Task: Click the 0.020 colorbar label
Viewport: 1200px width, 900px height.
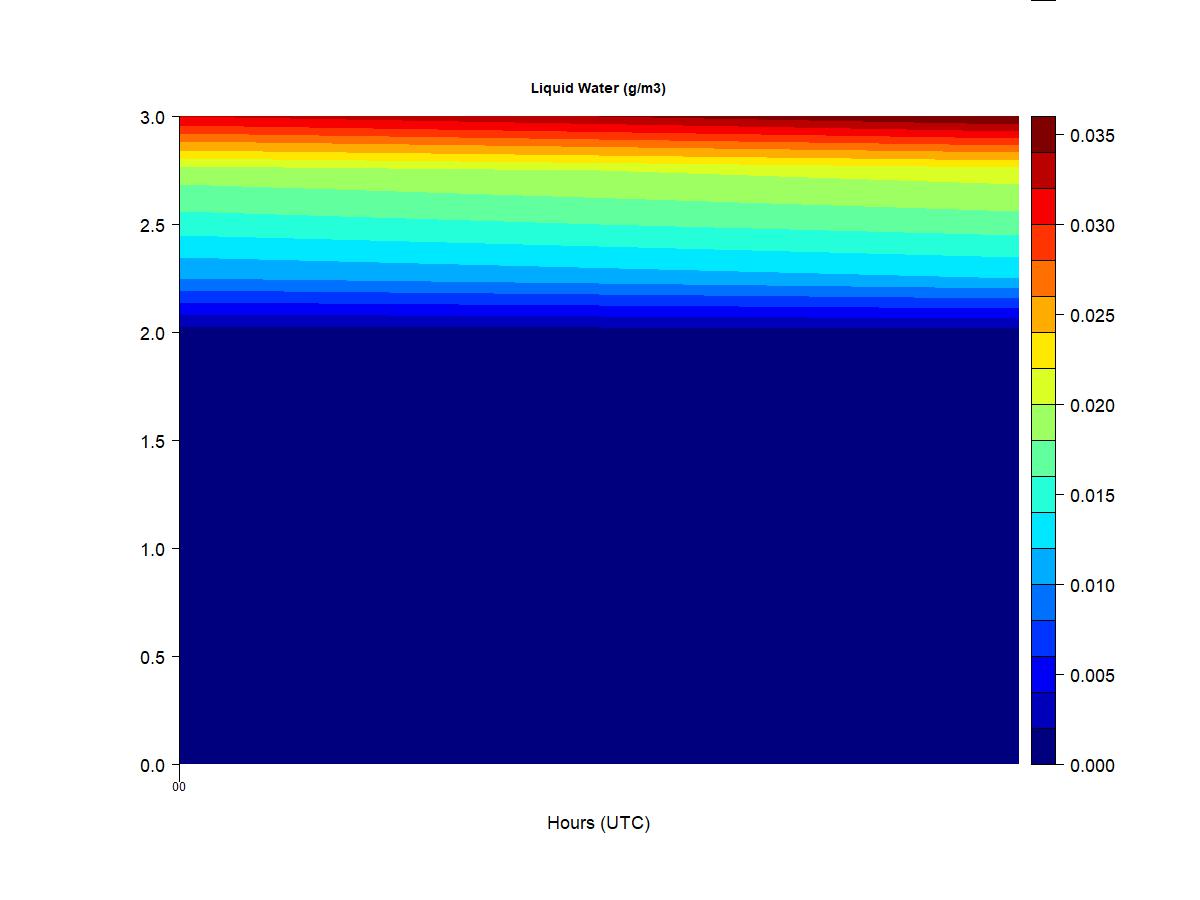Action: coord(1092,406)
